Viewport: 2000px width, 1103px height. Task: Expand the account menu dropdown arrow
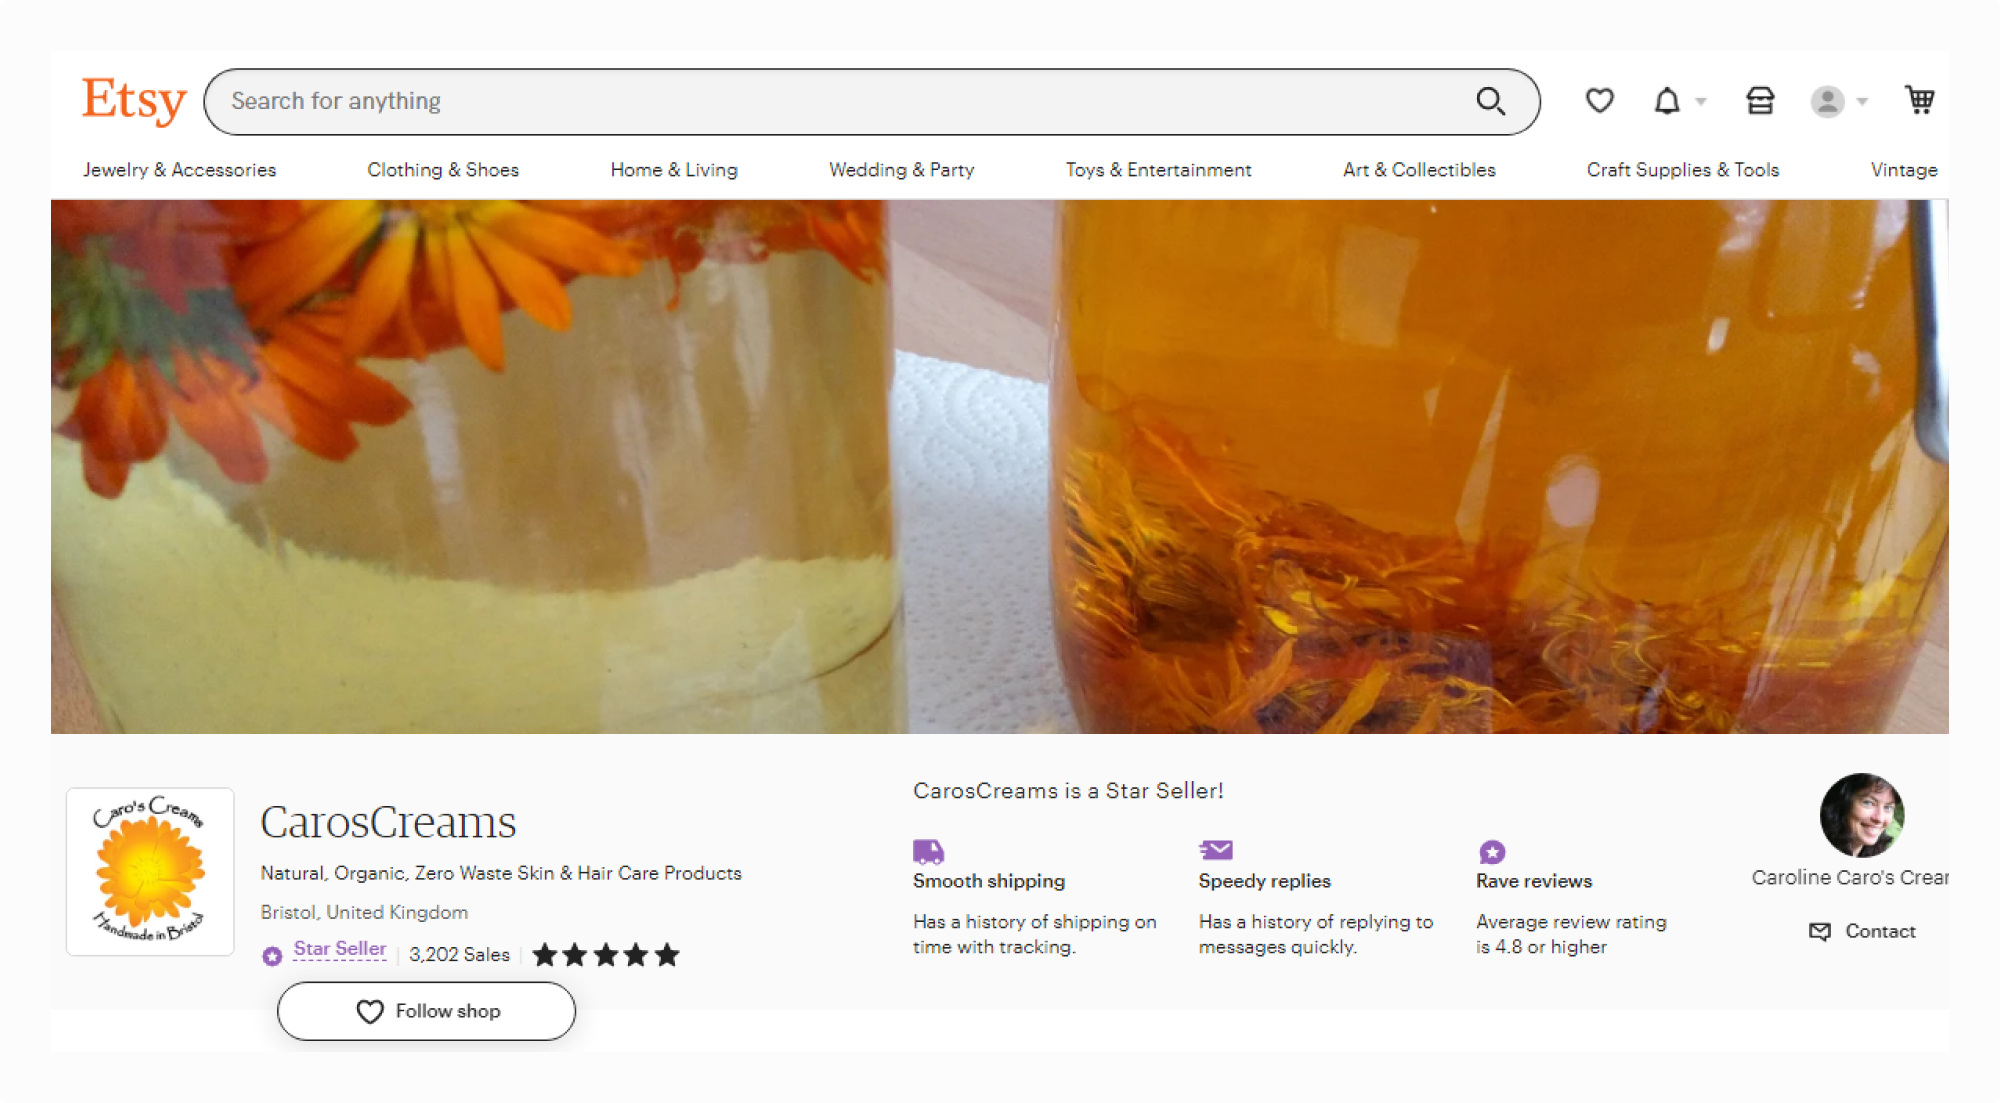[x=1862, y=102]
